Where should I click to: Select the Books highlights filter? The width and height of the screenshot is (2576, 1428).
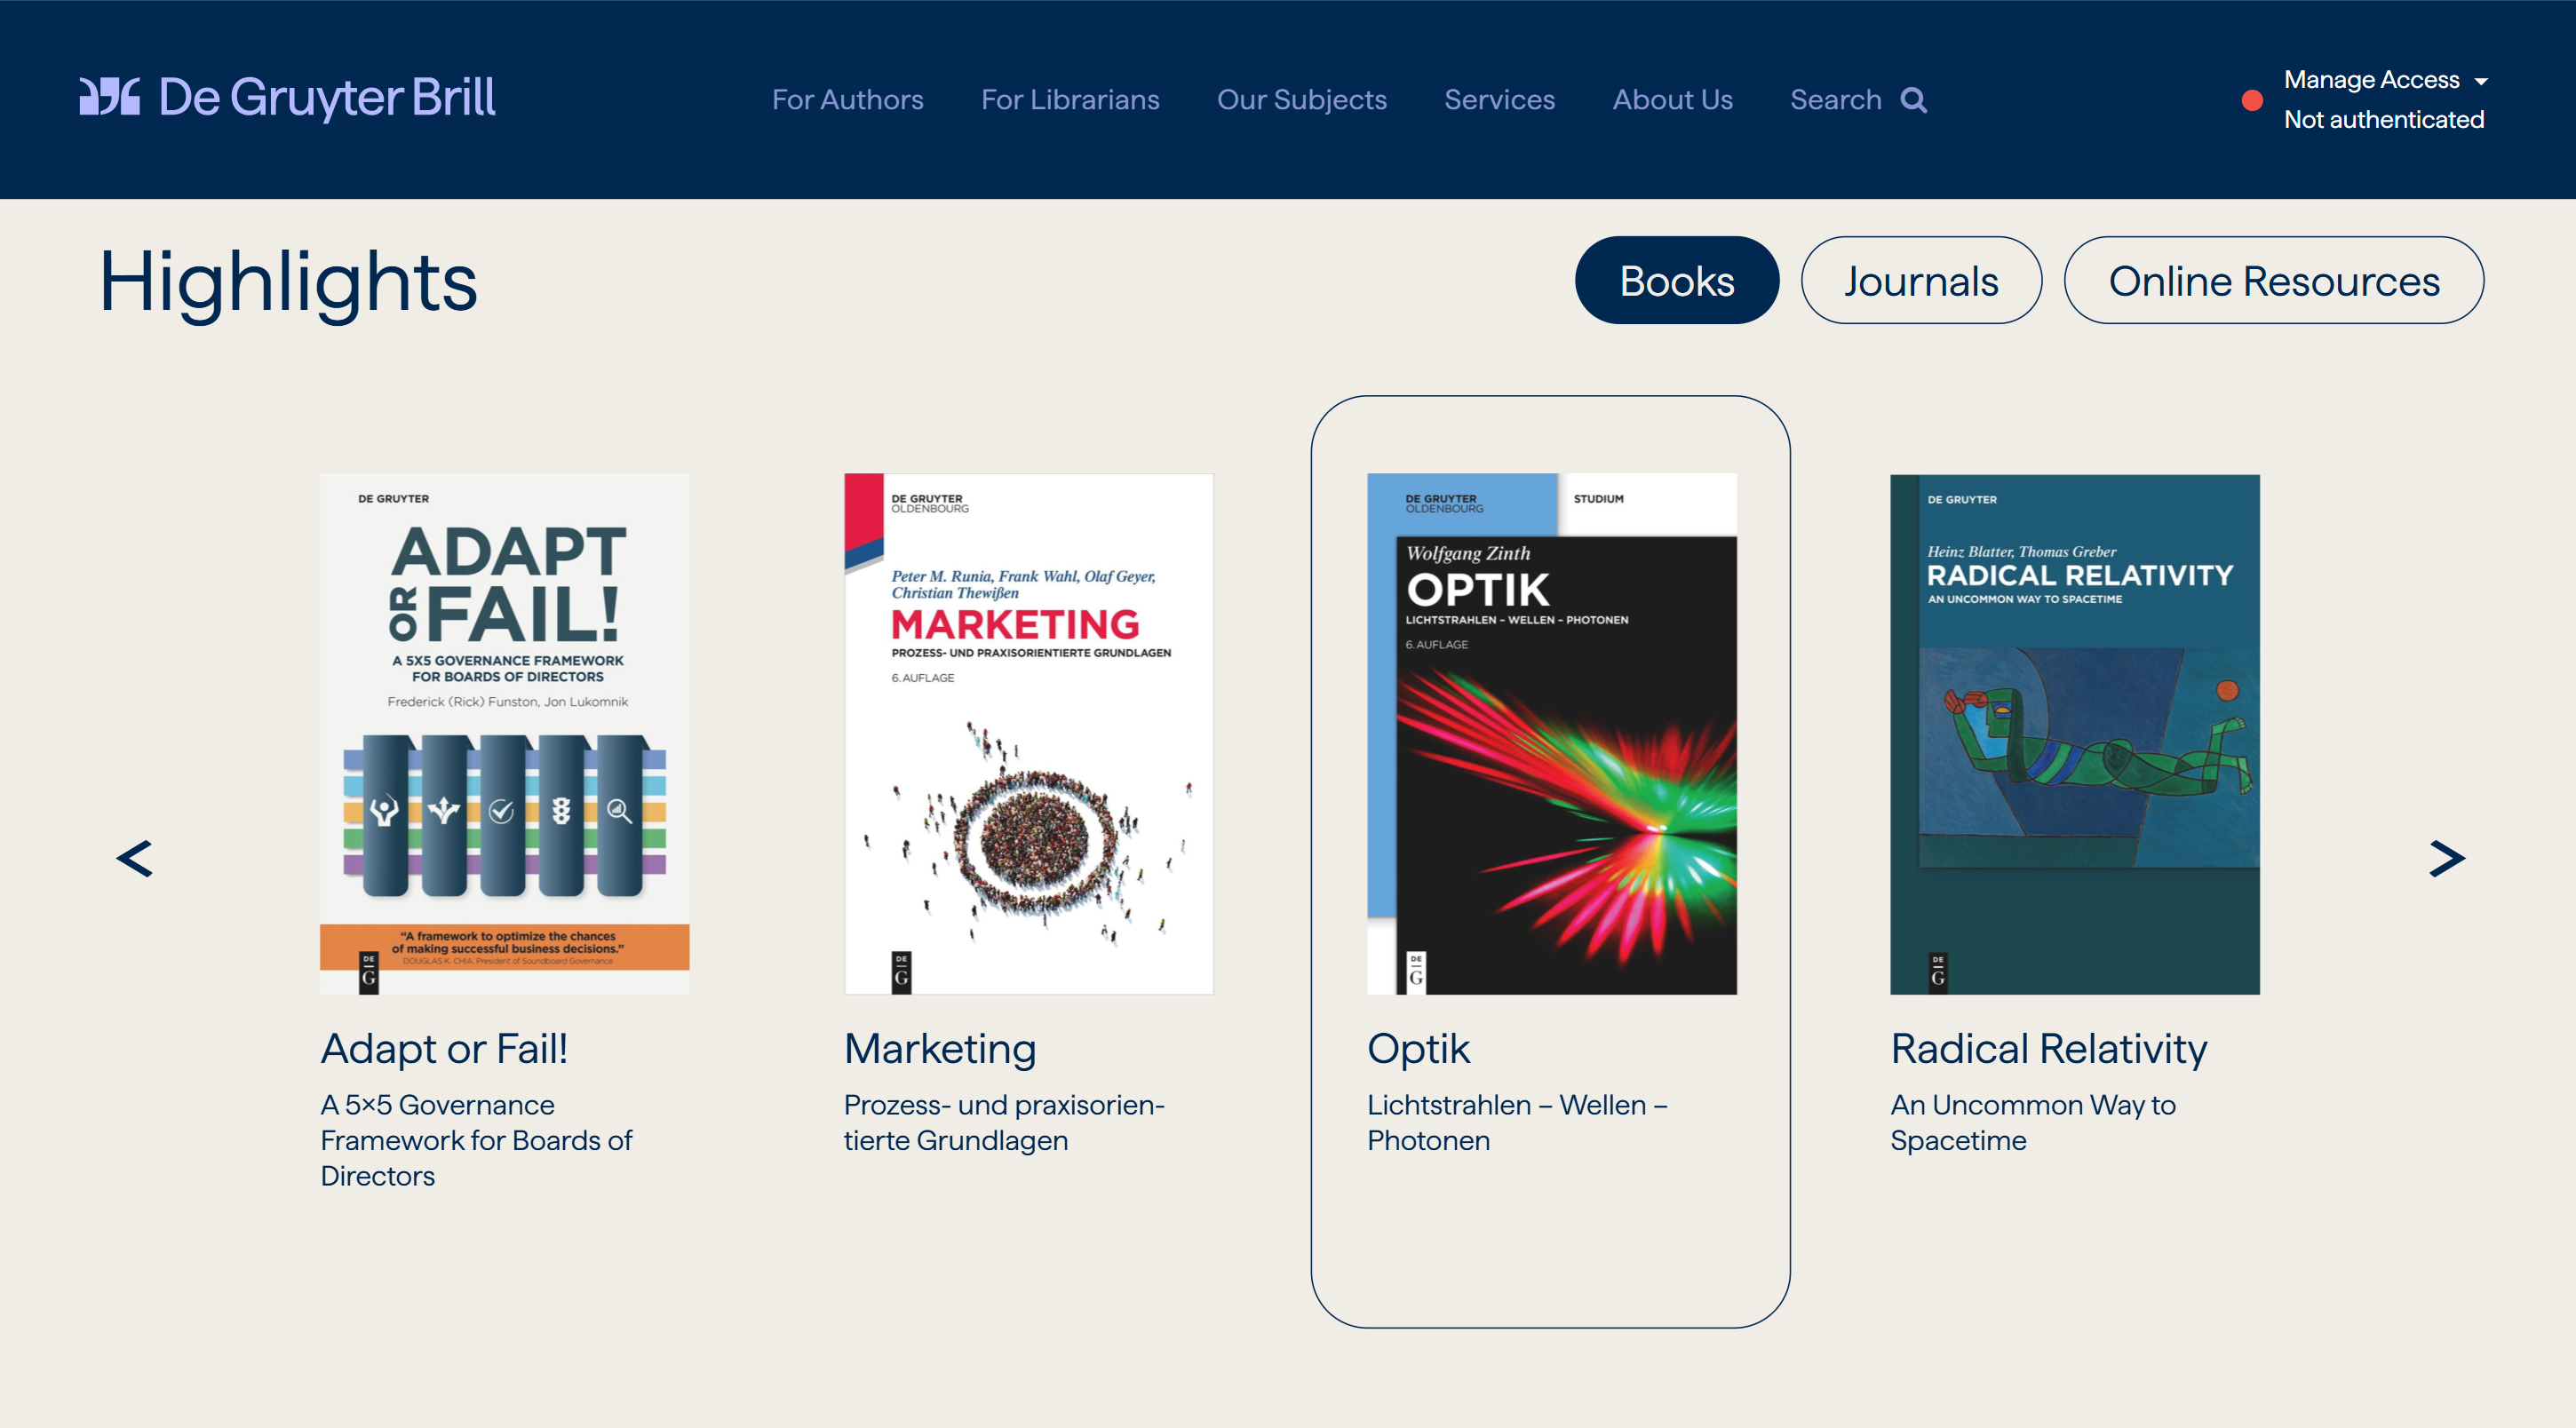pos(1676,281)
